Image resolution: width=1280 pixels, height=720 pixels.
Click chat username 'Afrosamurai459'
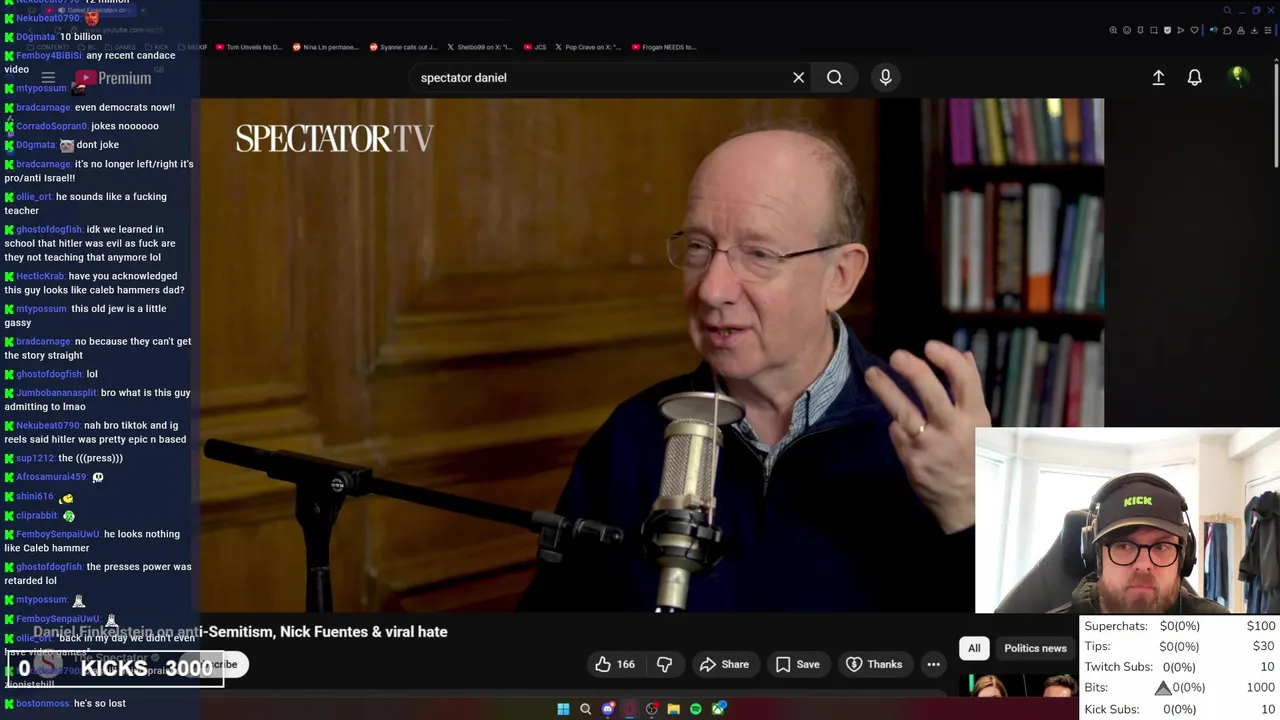click(51, 477)
